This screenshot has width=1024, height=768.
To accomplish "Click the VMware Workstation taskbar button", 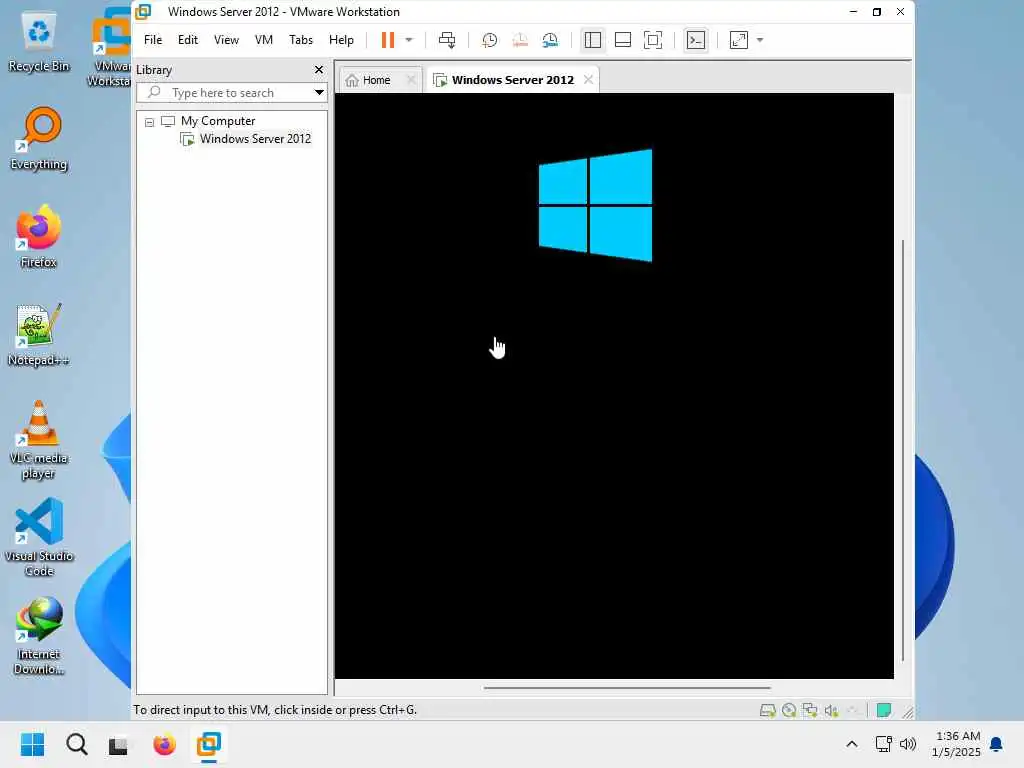I will [209, 744].
